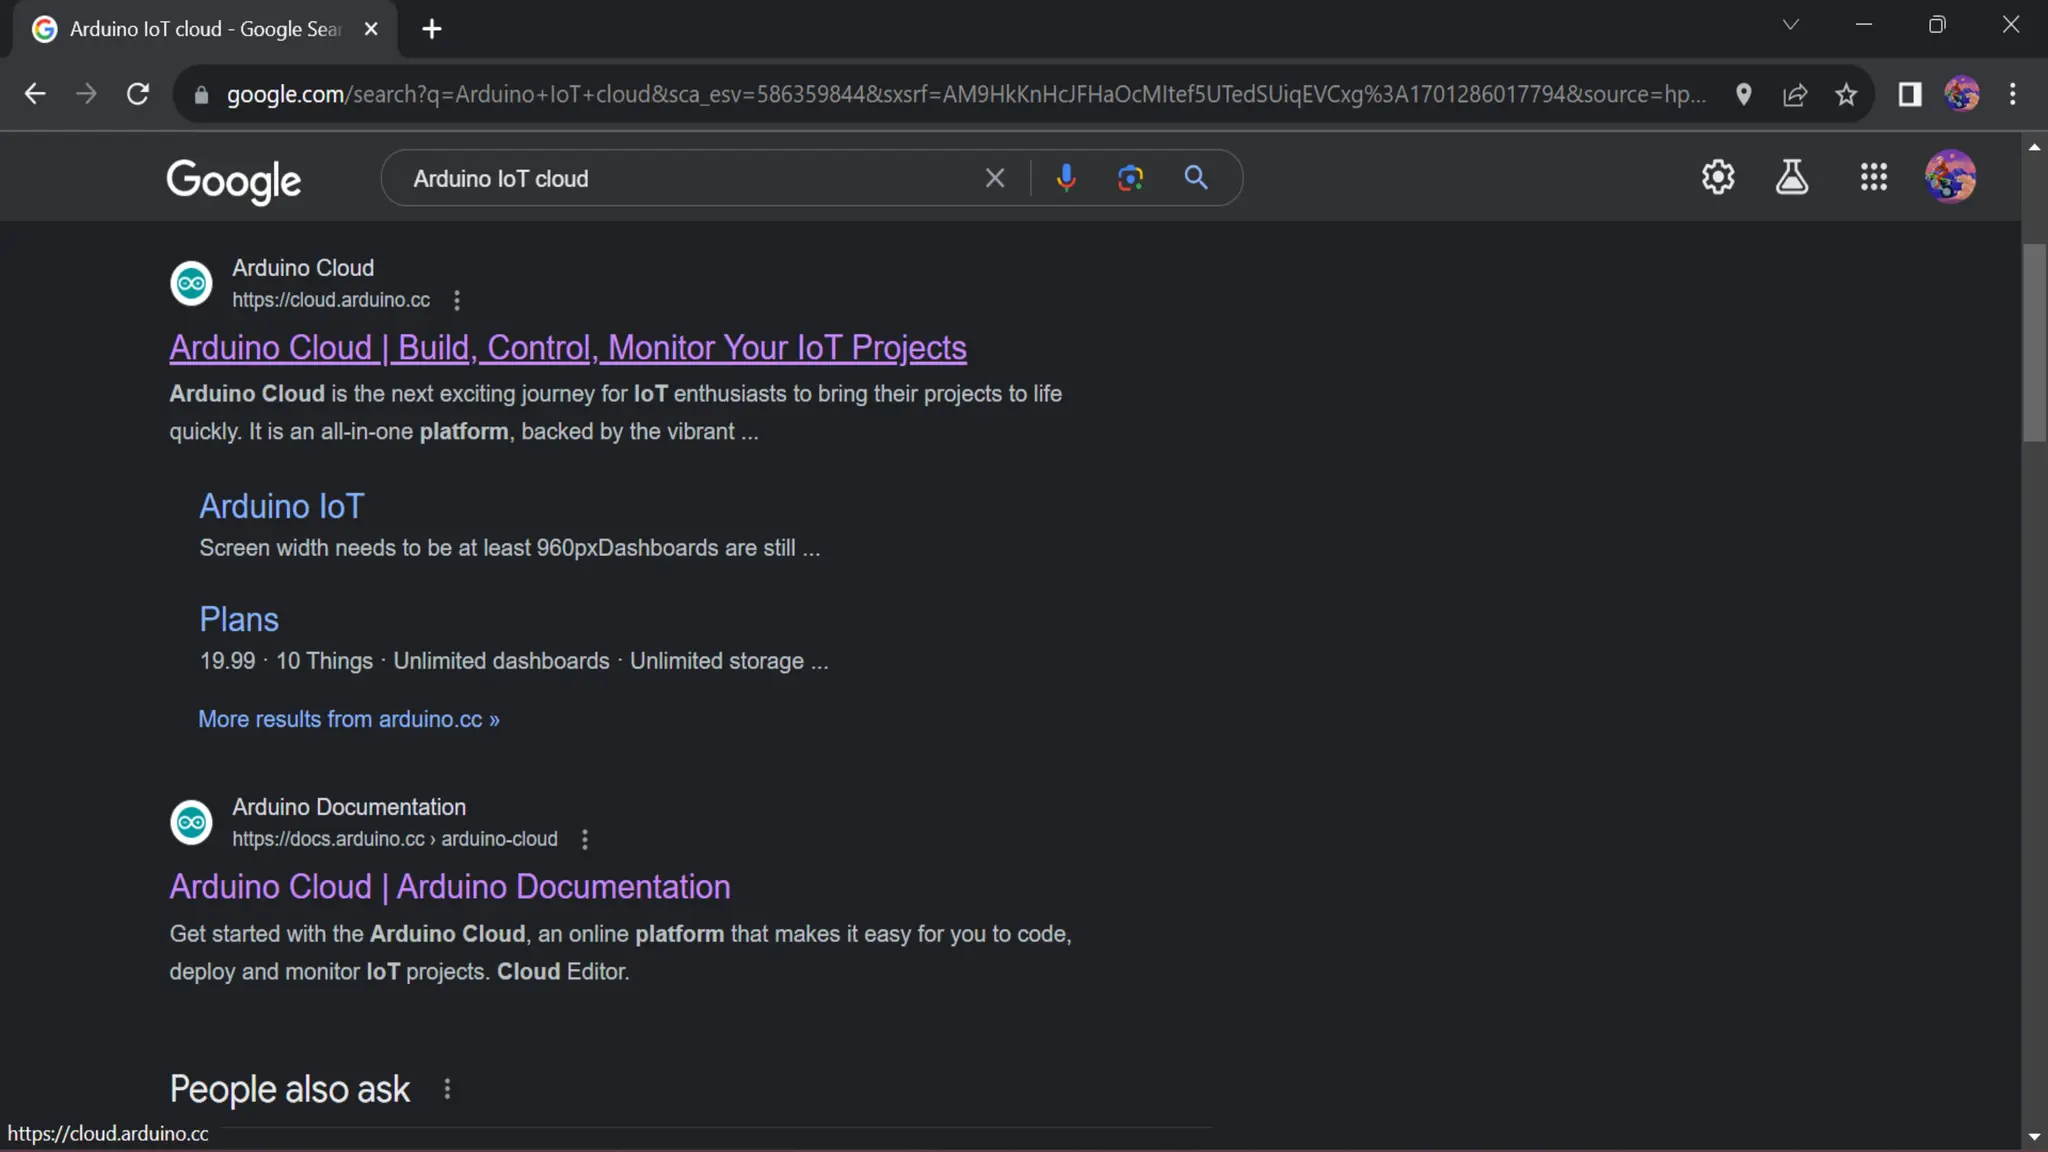The width and height of the screenshot is (2048, 1152).
Task: Open the Google apps grid
Action: pyautogui.click(x=1873, y=177)
